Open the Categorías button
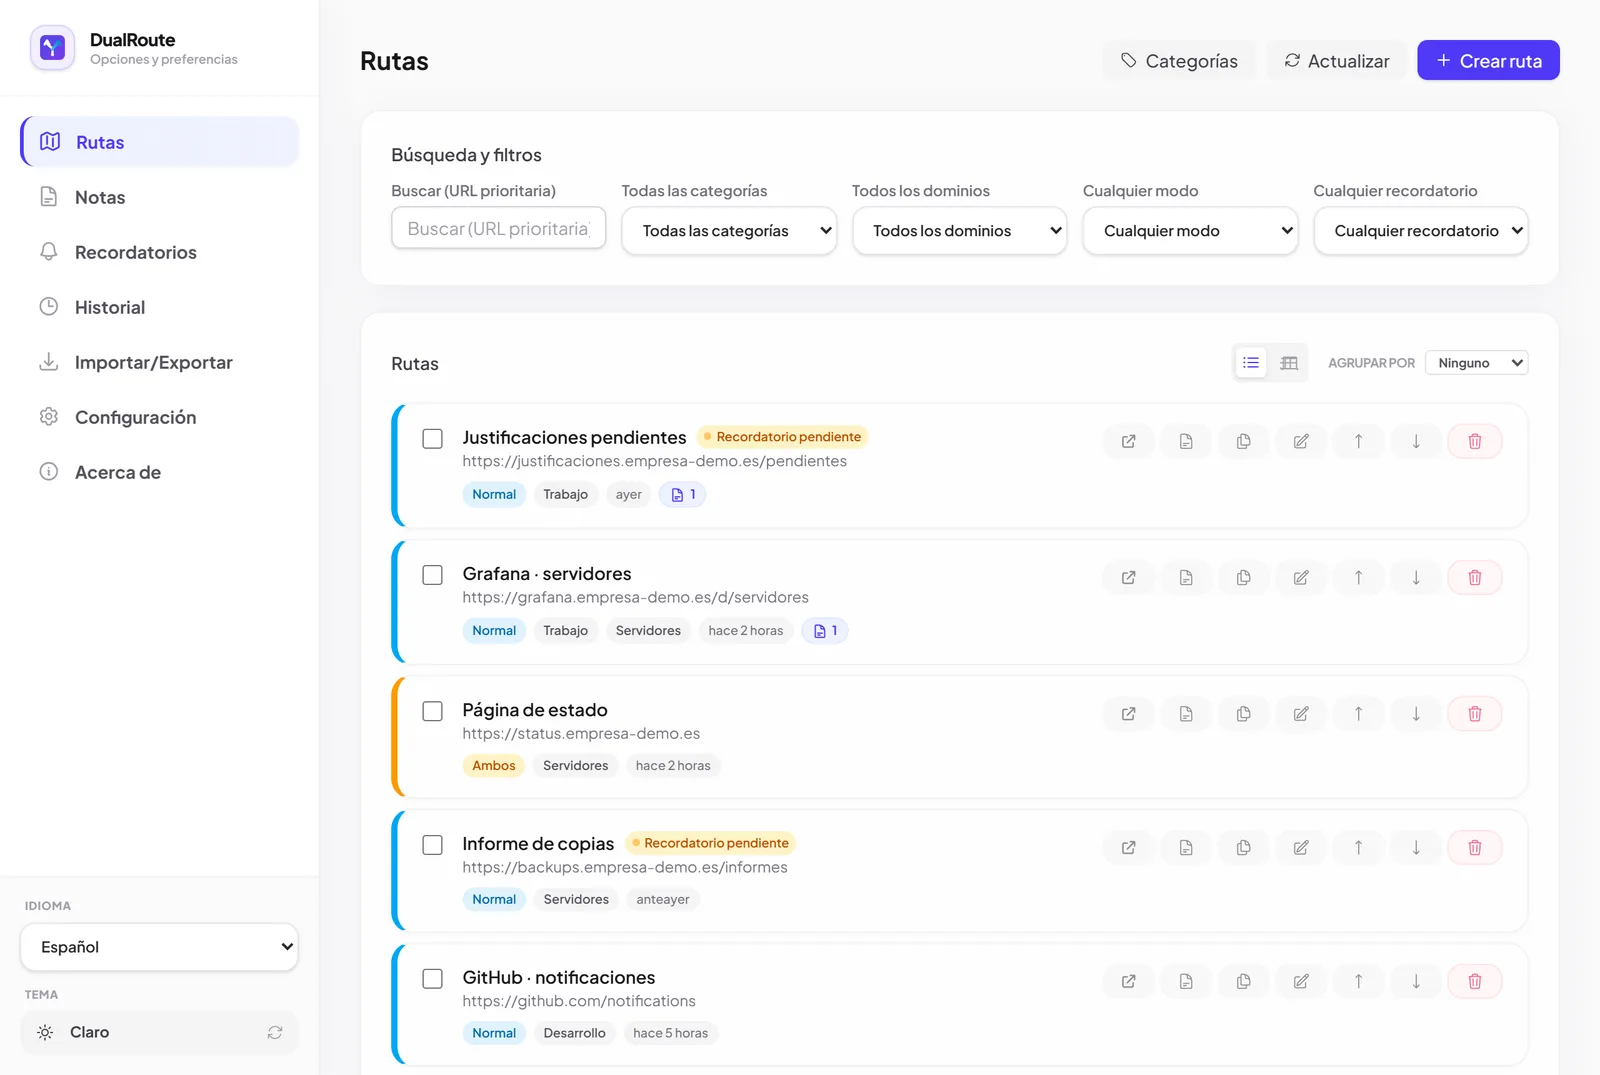This screenshot has height=1075, width=1600. click(1179, 61)
